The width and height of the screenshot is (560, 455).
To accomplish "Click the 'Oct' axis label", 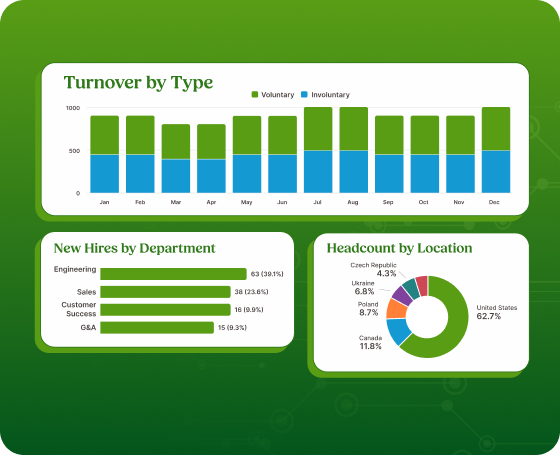I will click(424, 202).
